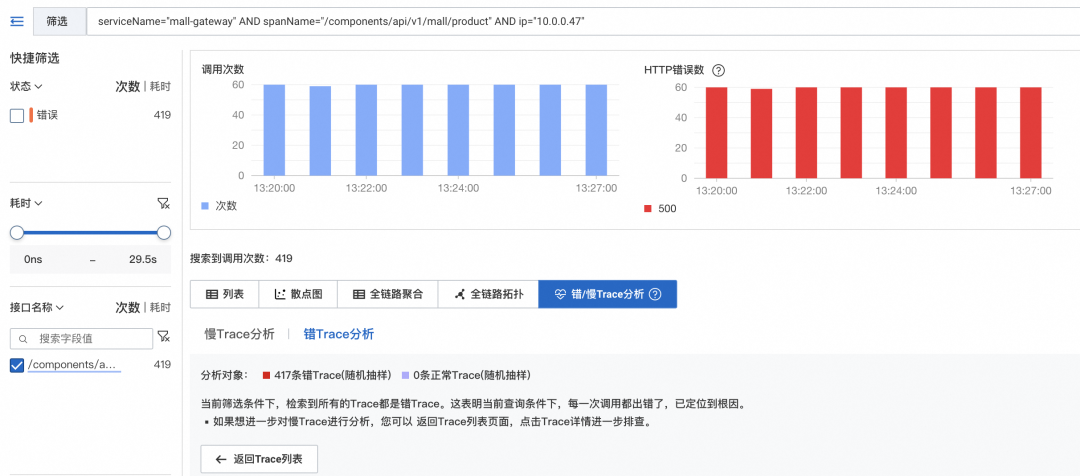
Task: Click the 419 count beside 错误
Action: click(162, 115)
